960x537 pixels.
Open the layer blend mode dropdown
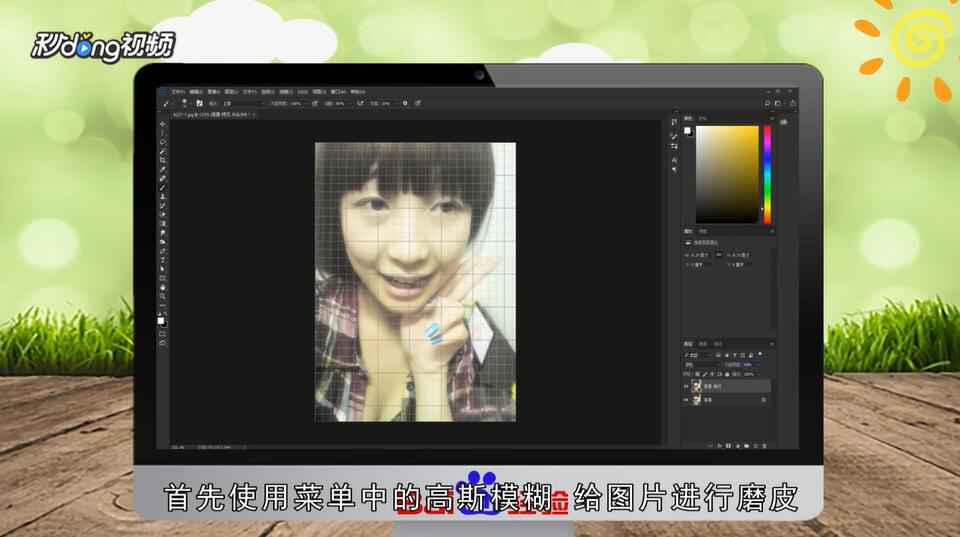tap(702, 364)
